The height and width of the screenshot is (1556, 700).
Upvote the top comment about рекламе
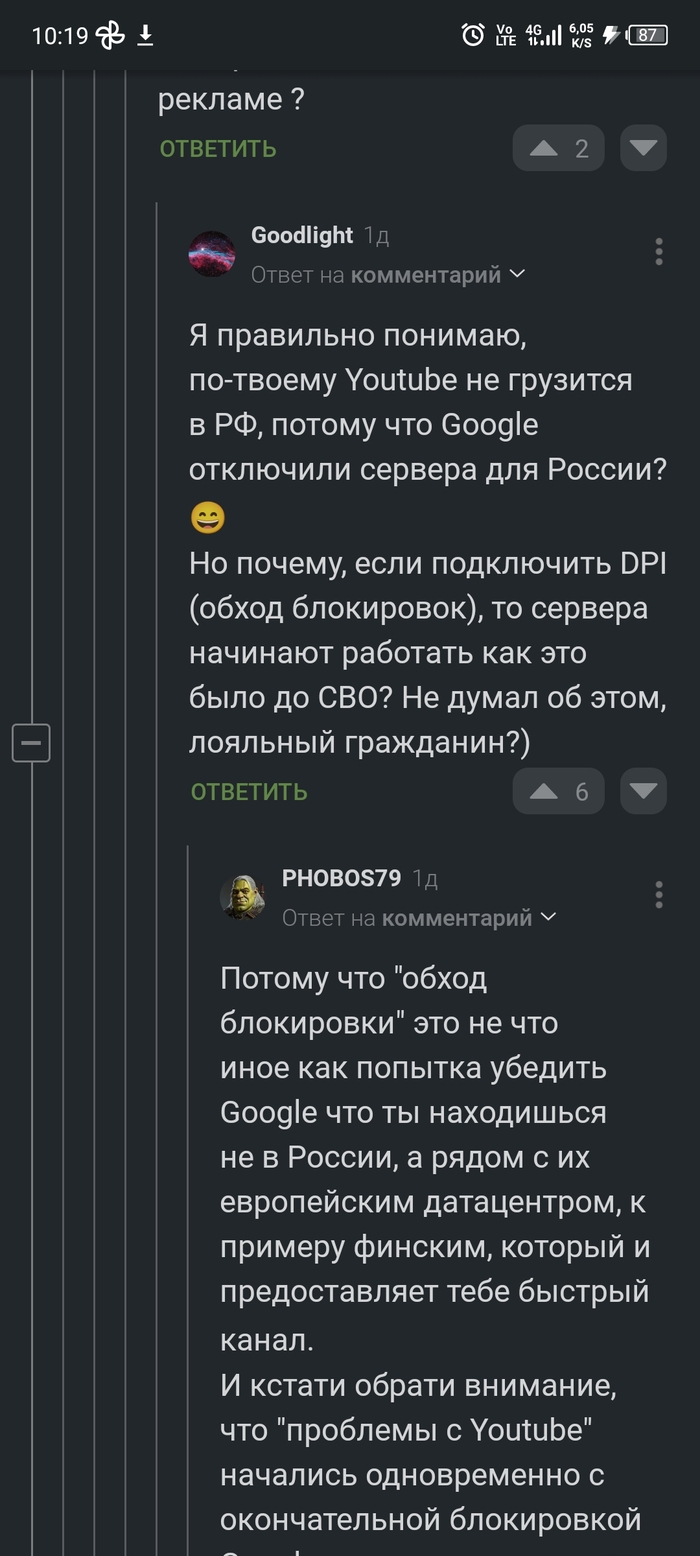(544, 149)
